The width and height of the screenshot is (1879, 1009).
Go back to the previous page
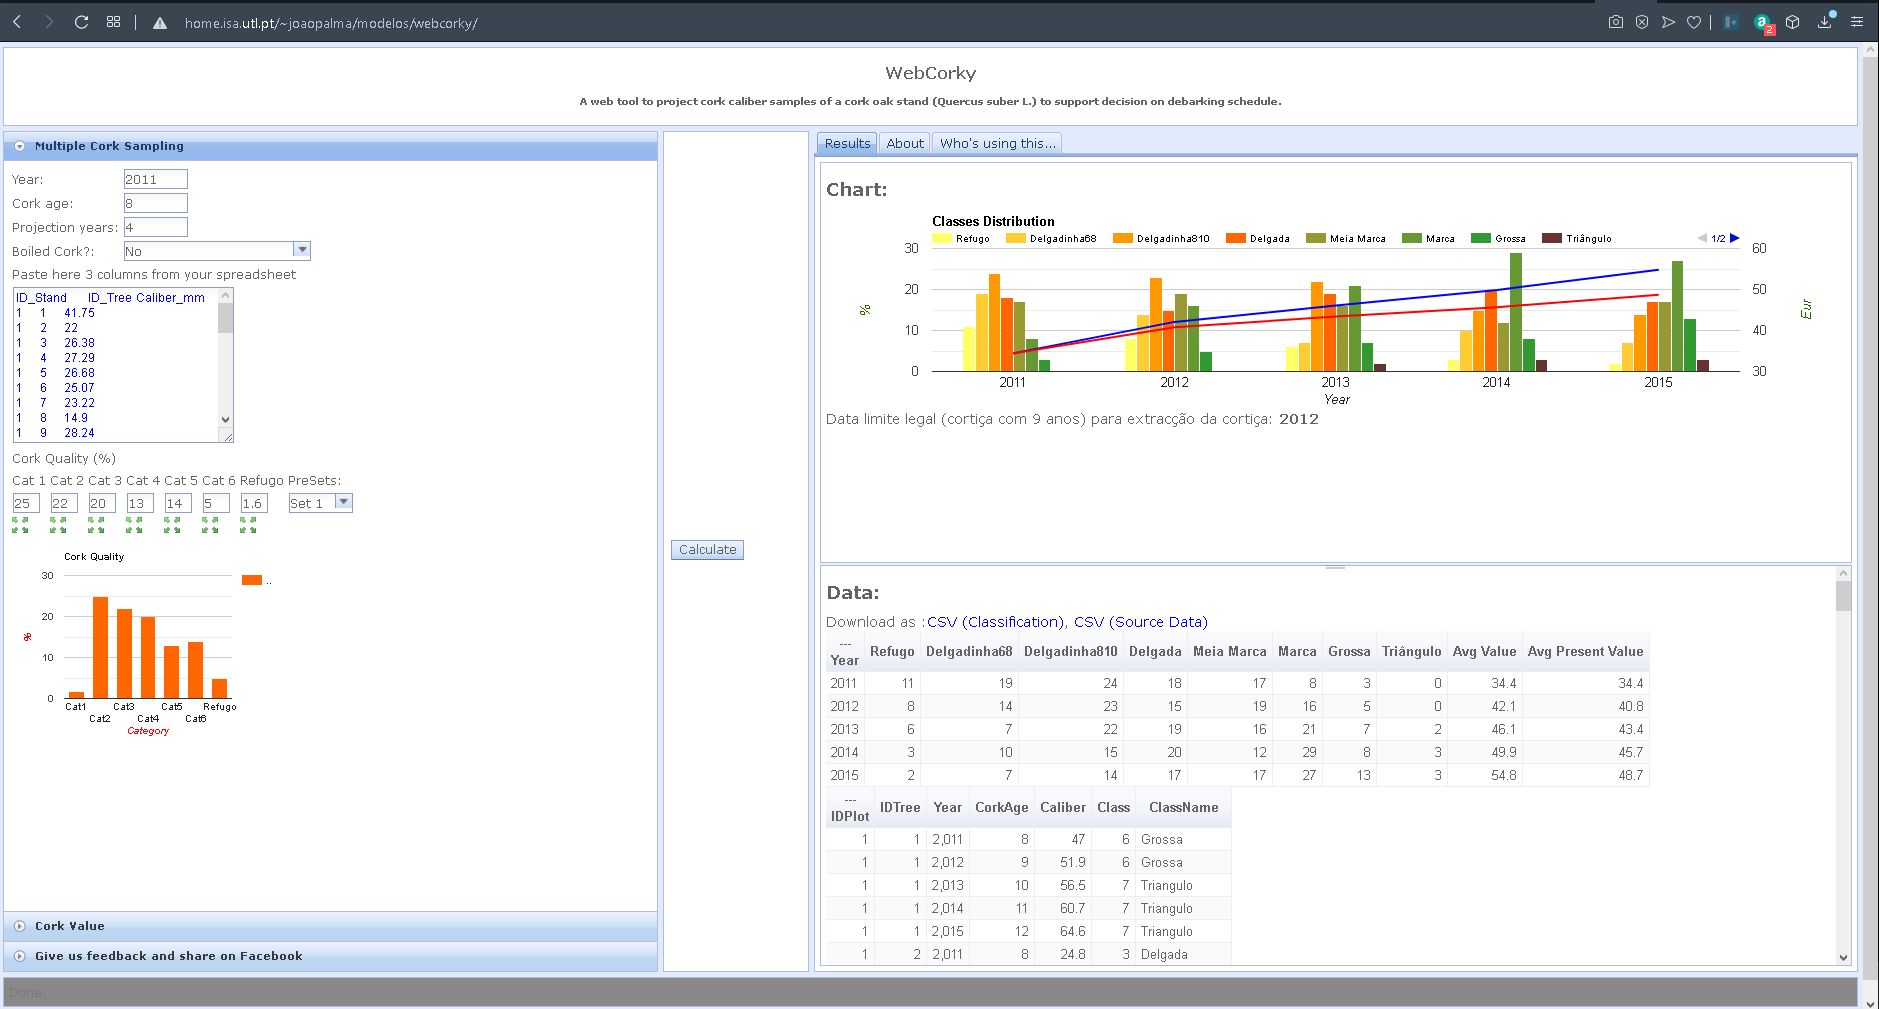point(17,22)
